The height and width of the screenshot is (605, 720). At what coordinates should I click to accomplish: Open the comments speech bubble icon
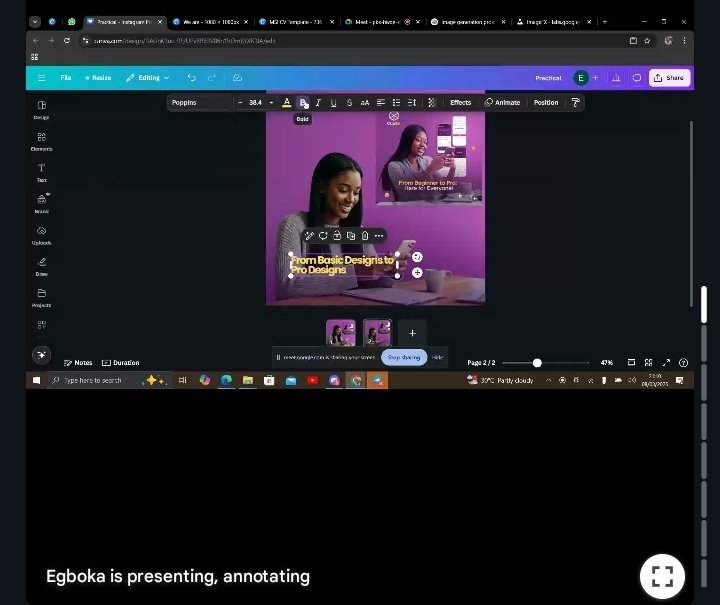point(636,78)
